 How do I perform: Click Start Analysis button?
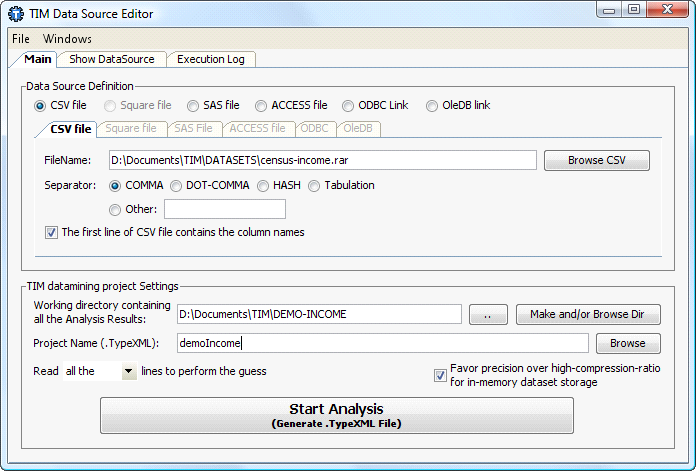pos(336,415)
